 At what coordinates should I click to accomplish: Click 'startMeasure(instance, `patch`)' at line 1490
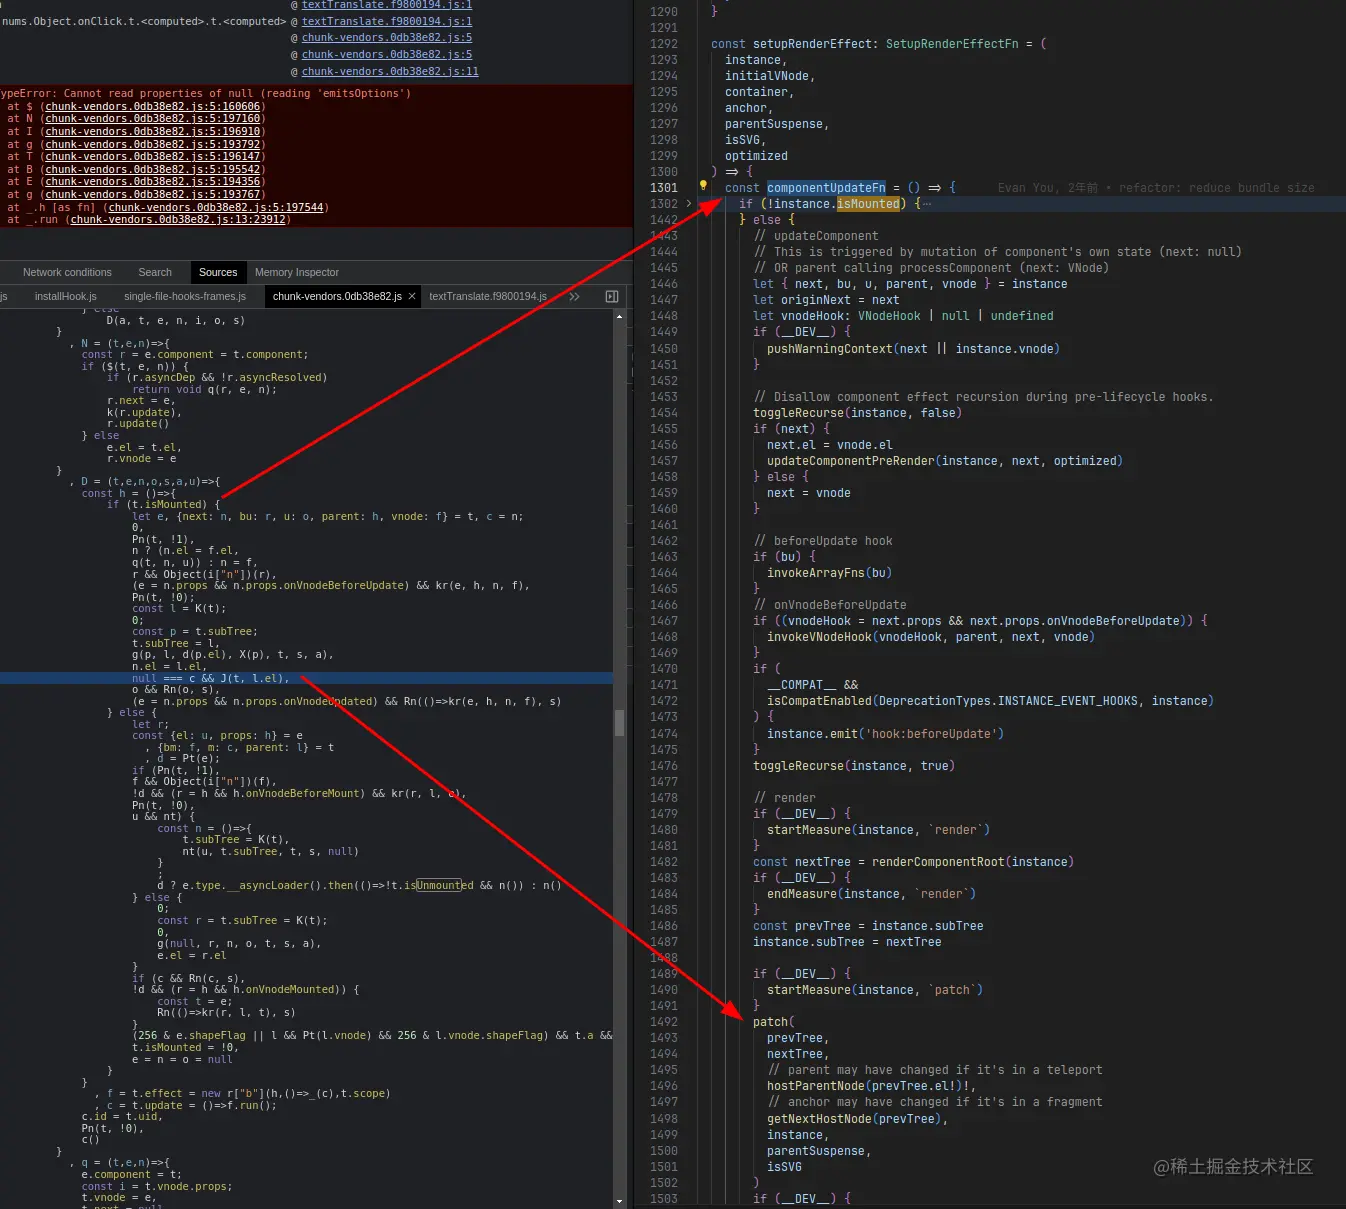875,990
